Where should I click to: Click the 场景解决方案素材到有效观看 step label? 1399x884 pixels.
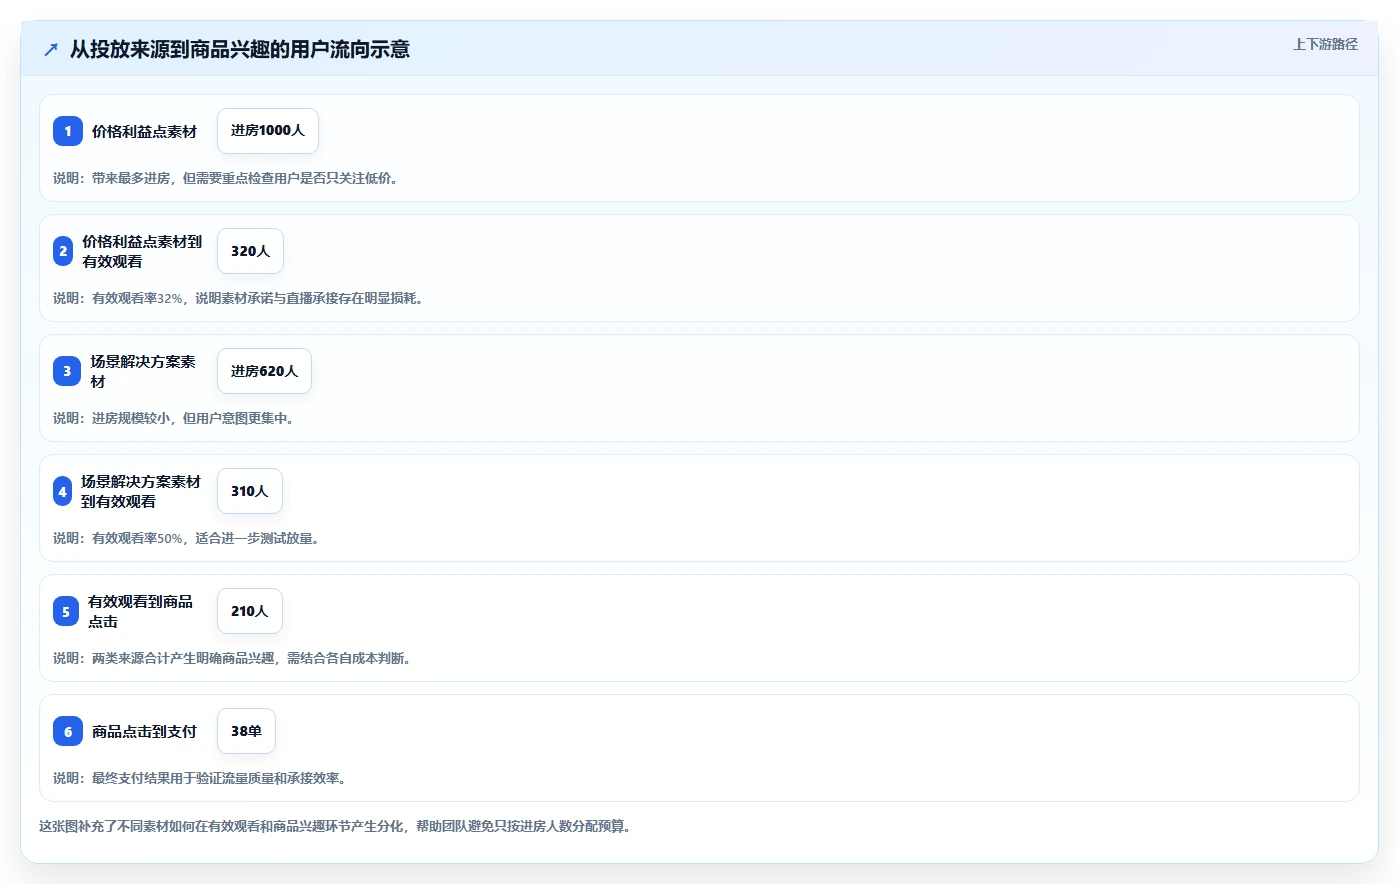coord(141,491)
